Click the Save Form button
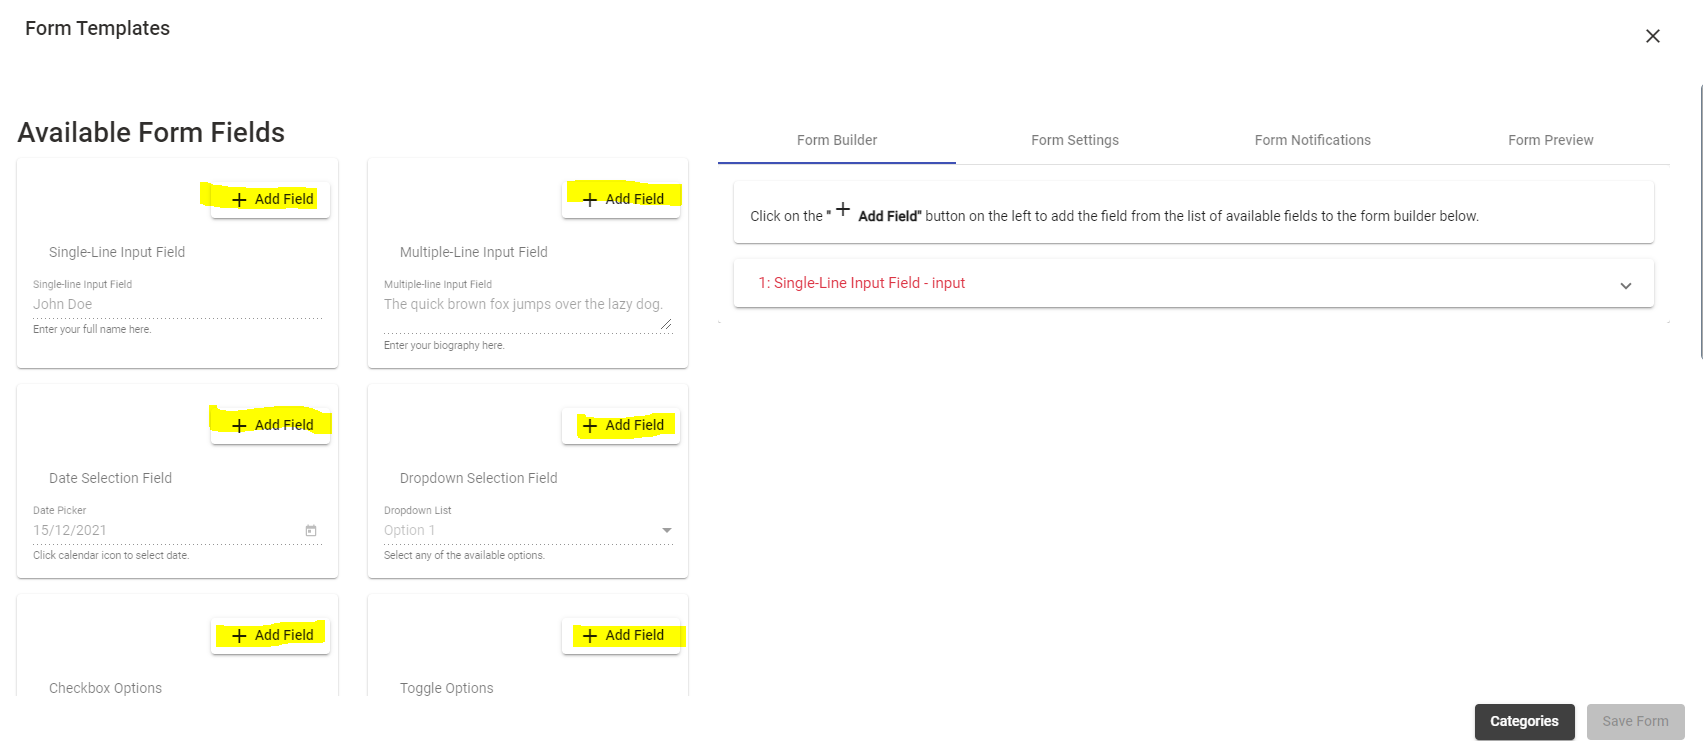1703x741 pixels. 1635,721
